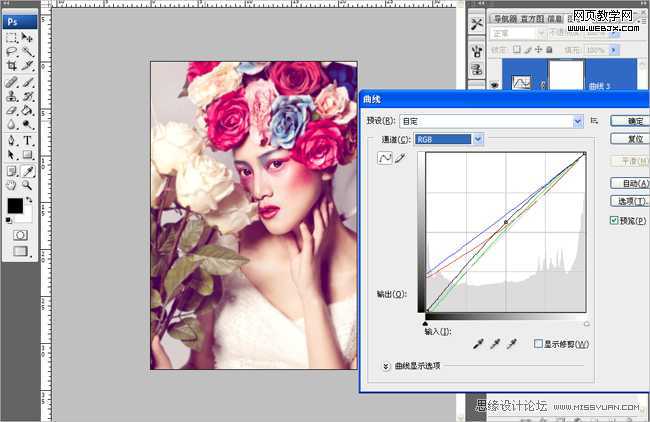Toggle the 预览 (Preview) checkbox
Image resolution: width=650 pixels, height=422 pixels.
tap(614, 220)
